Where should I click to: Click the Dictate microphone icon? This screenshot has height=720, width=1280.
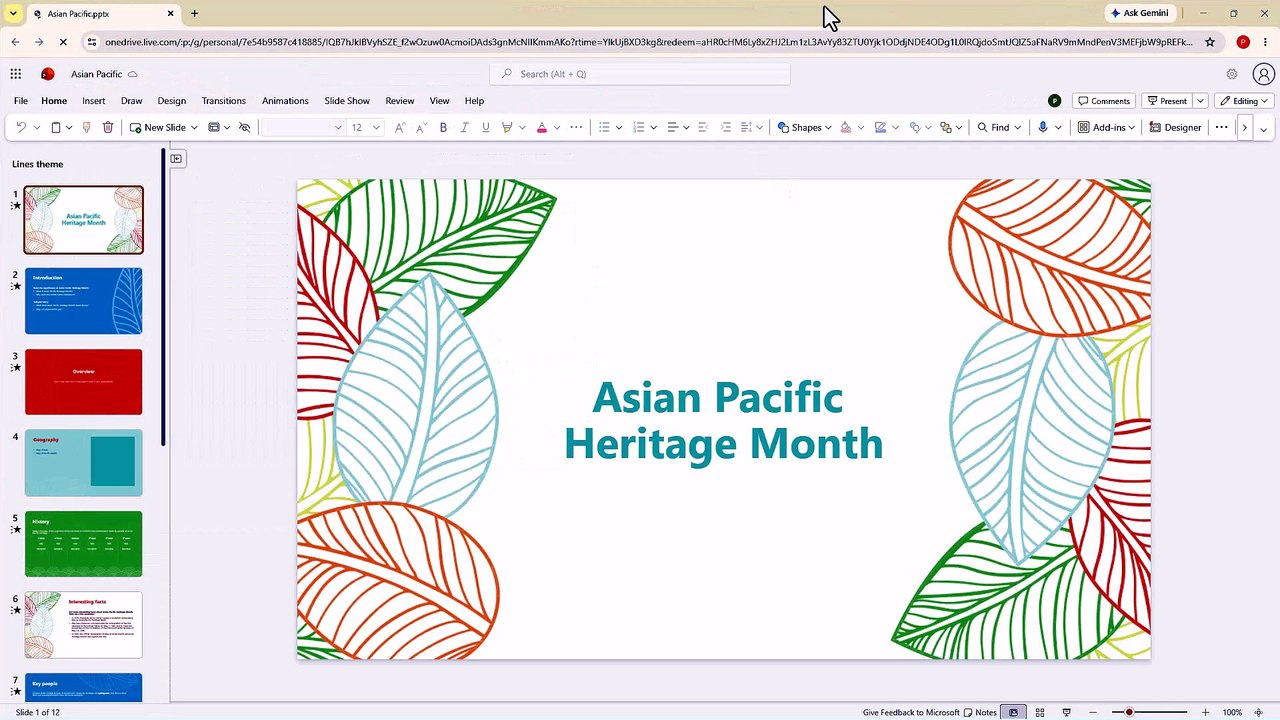pyautogui.click(x=1043, y=128)
